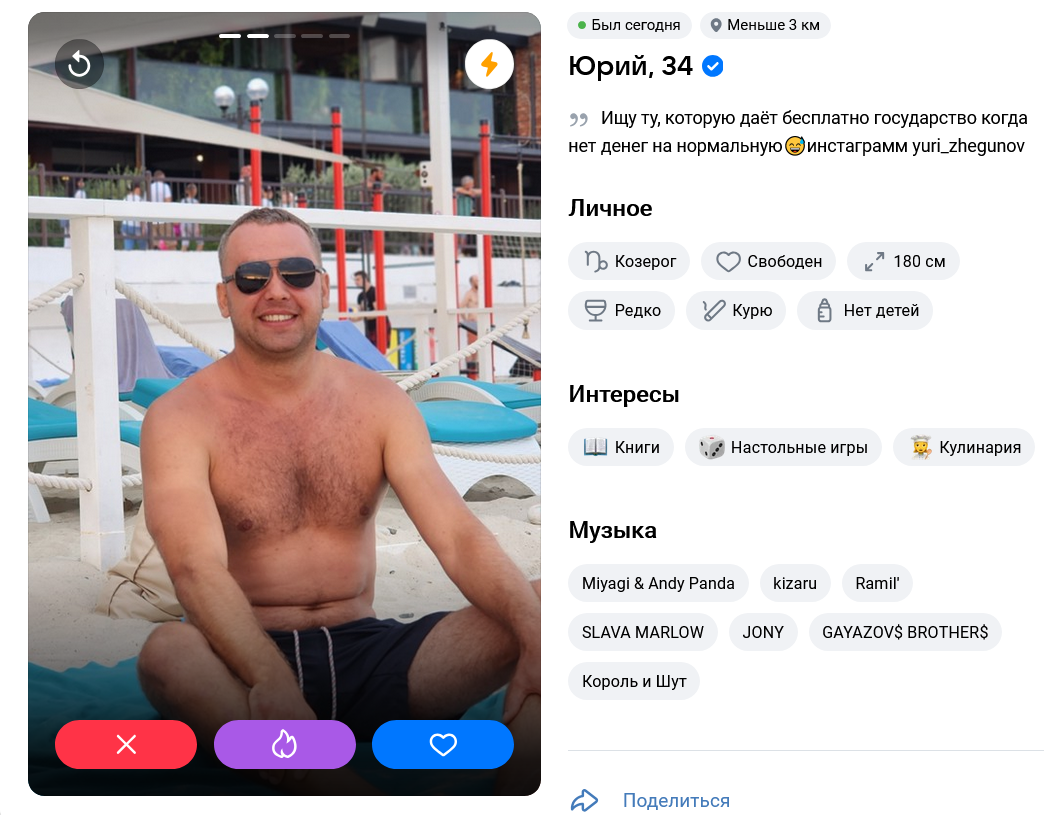Click the undo rewind arrow icon

click(x=79, y=65)
